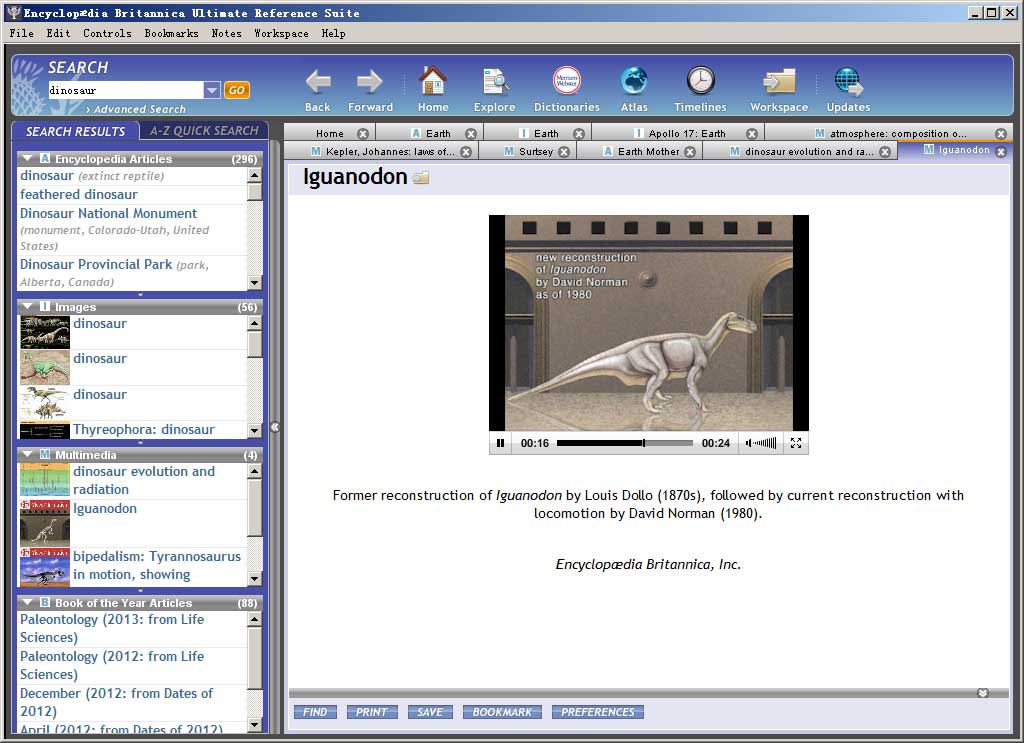Open Dinosaur National Monument article
The width and height of the screenshot is (1024, 743).
pos(108,213)
